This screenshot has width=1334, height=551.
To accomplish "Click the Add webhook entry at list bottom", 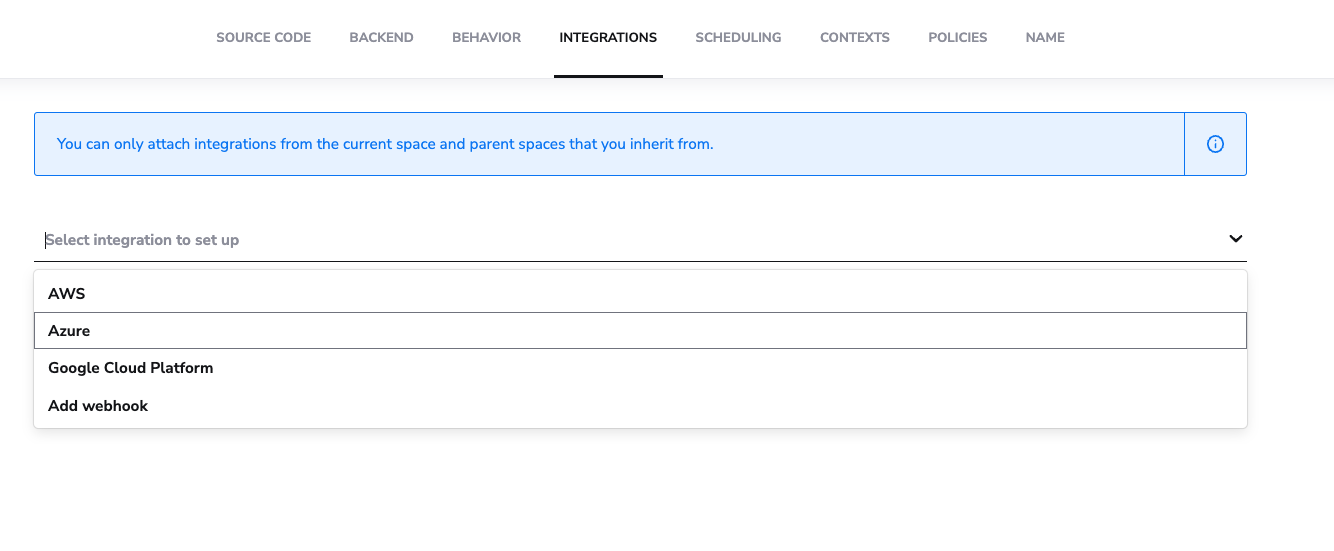I will point(98,406).
